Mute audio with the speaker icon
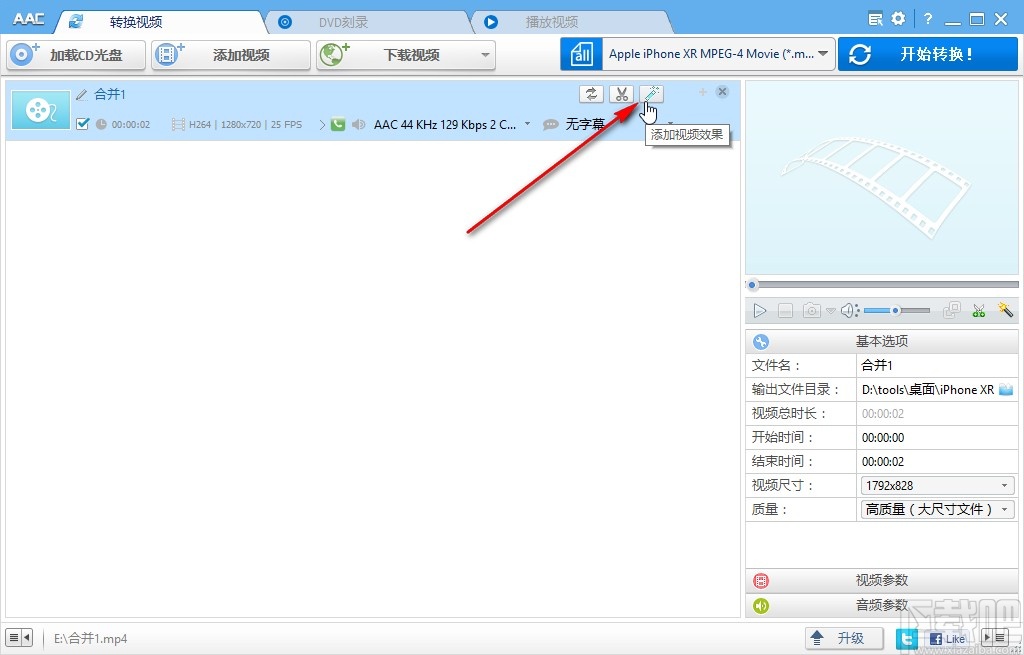1024x655 pixels. (848, 310)
